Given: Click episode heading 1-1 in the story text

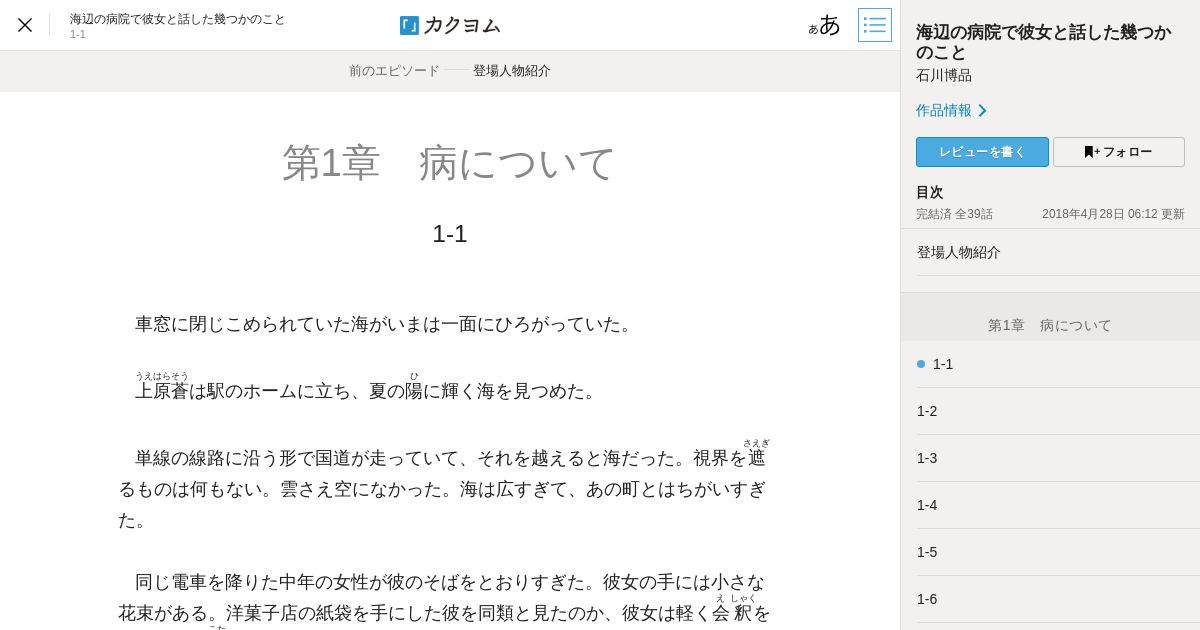Looking at the screenshot, I should point(450,234).
